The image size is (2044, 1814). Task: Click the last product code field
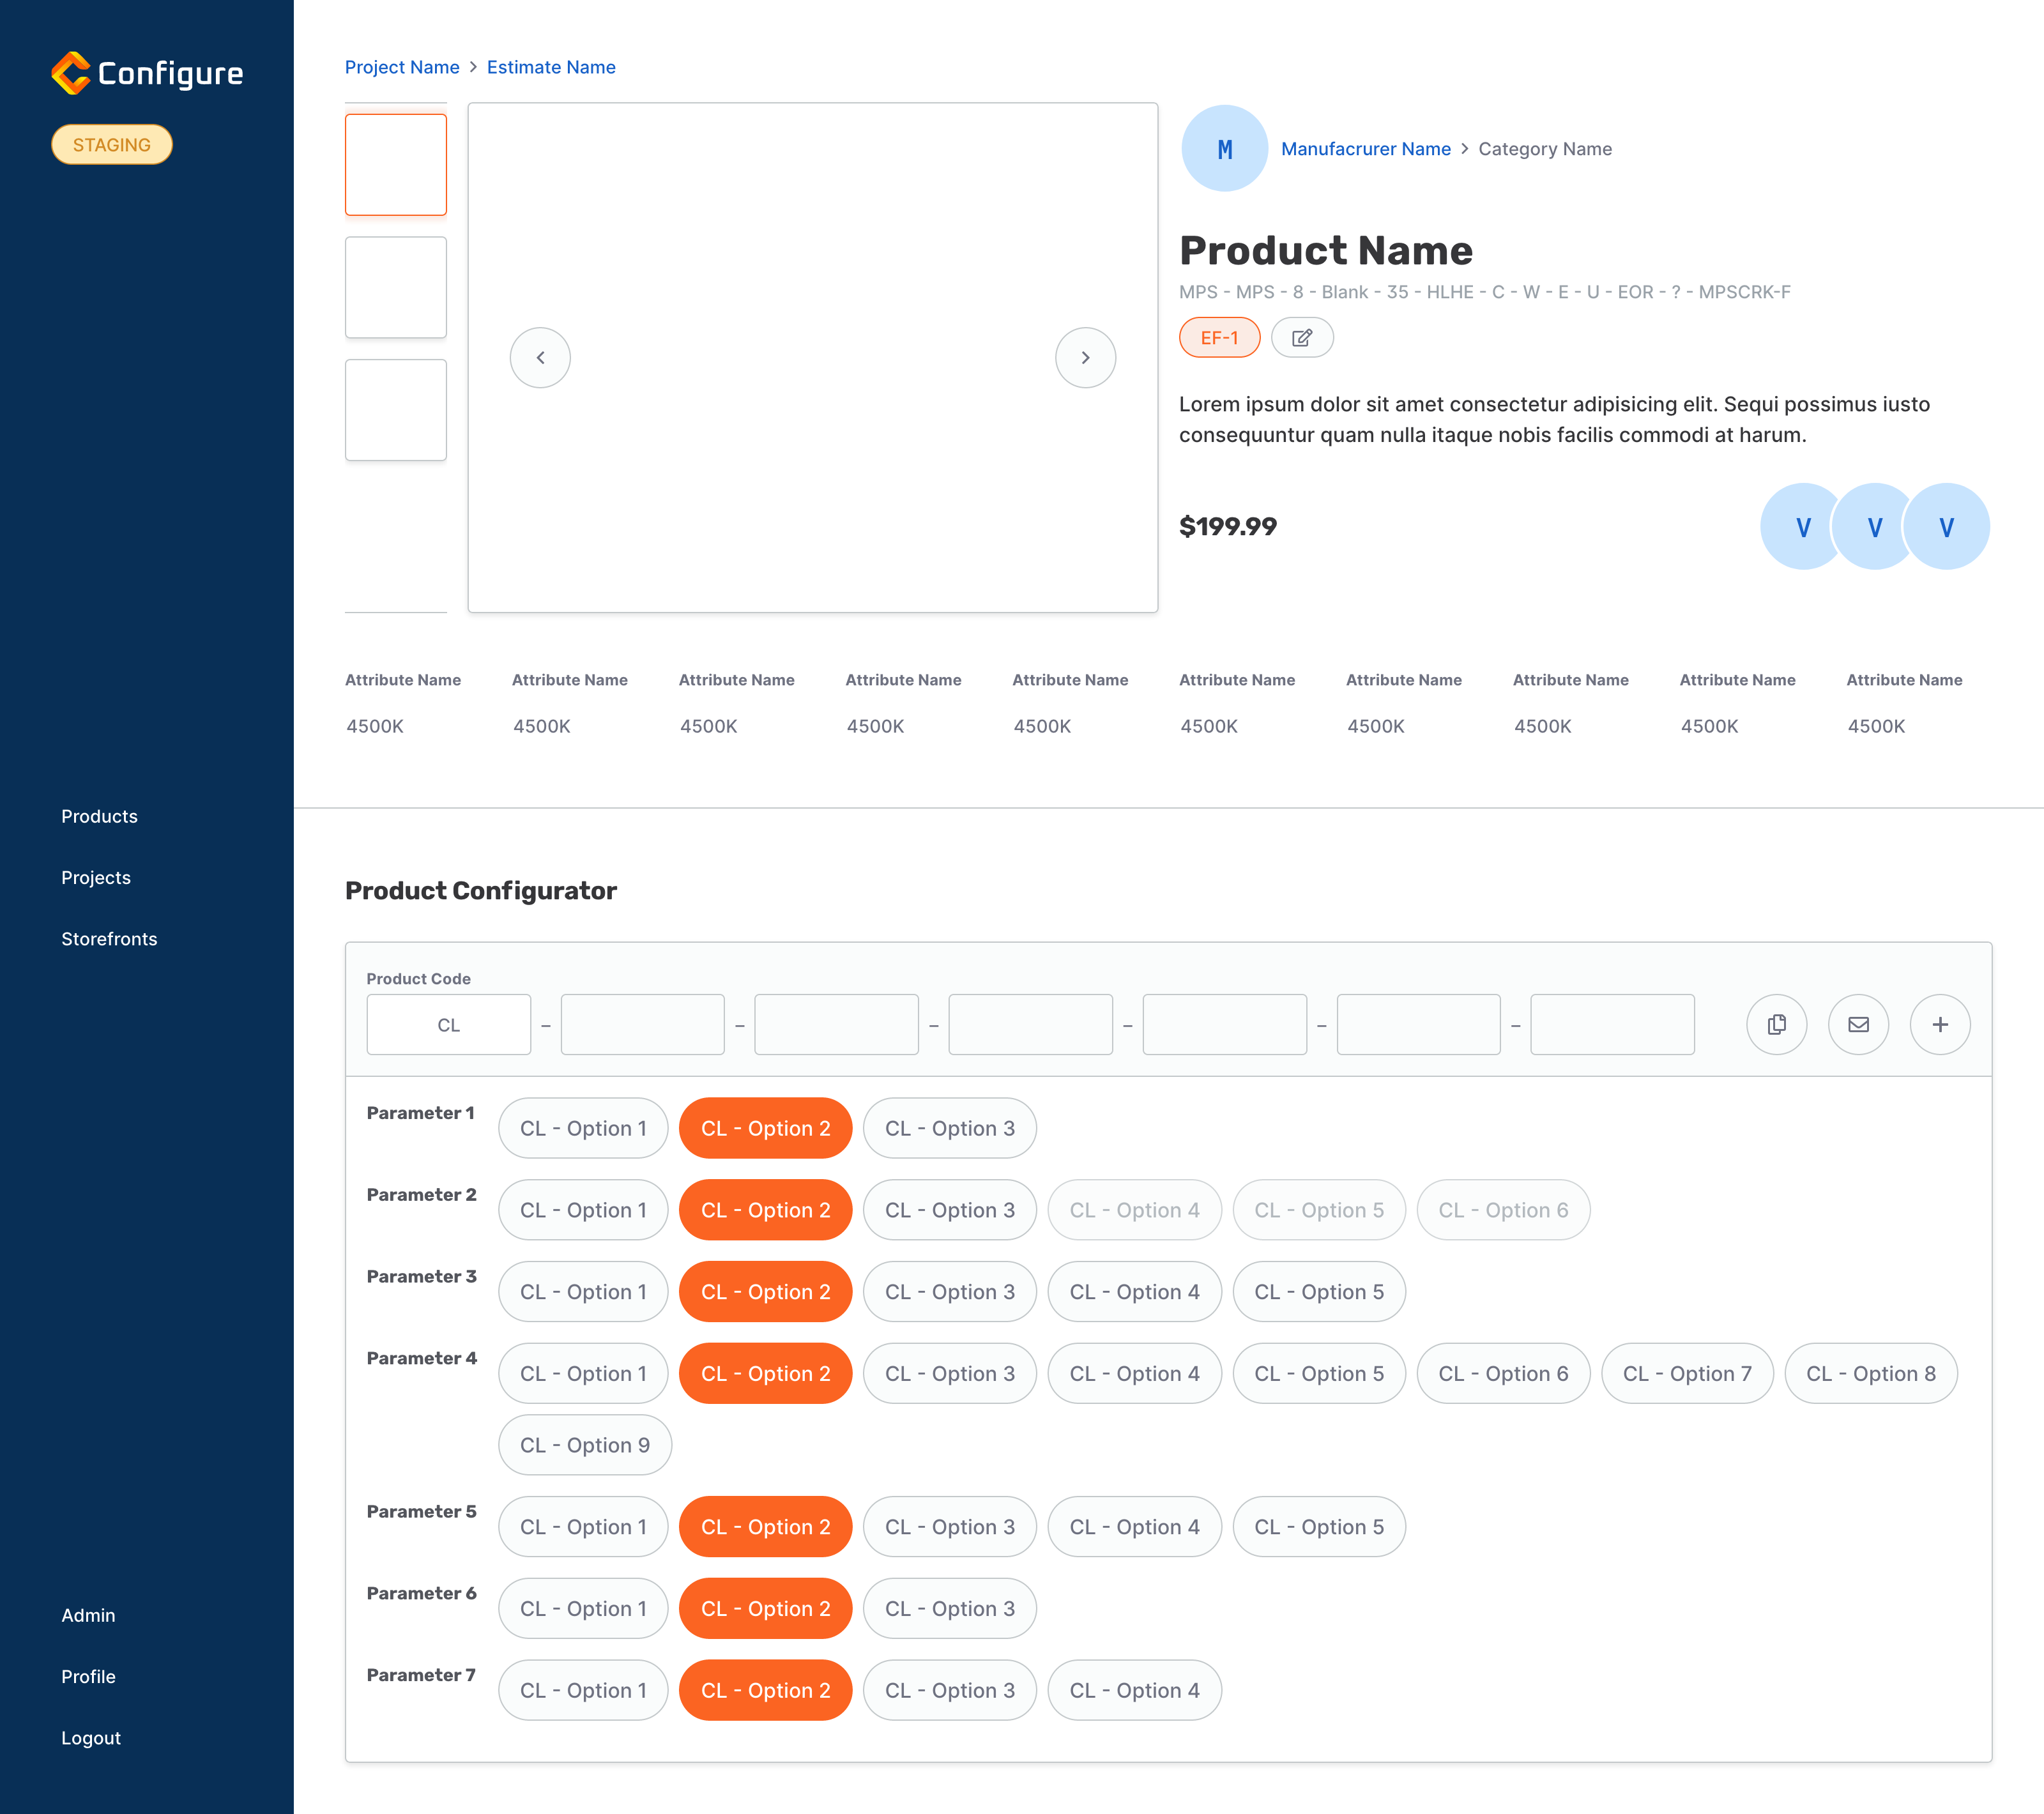point(1612,1024)
